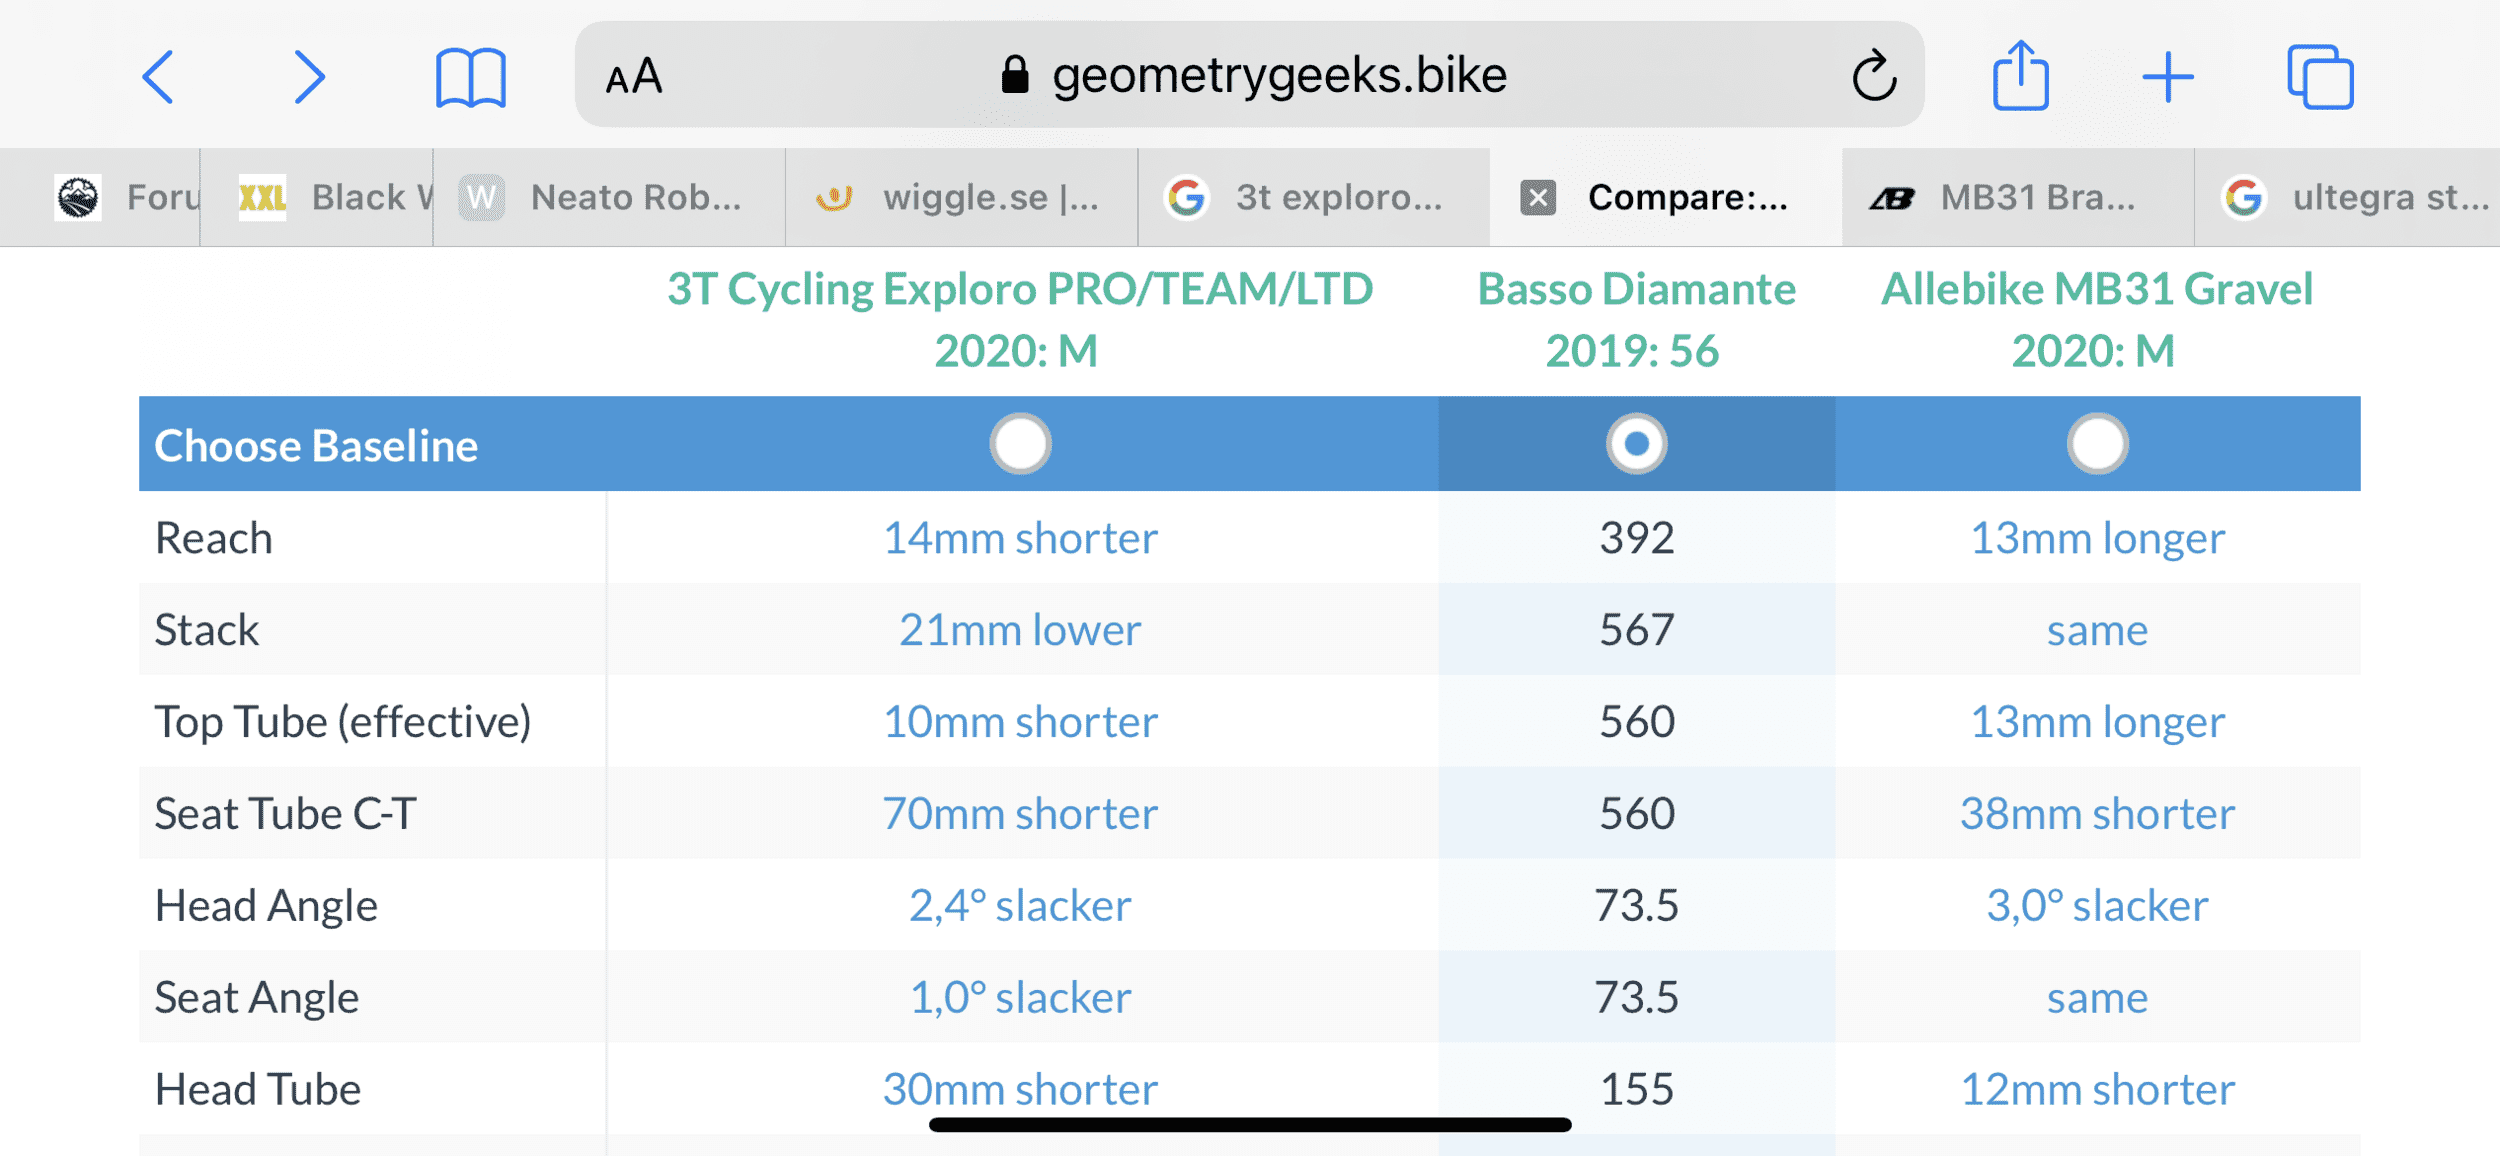Click the Seat Angle row label
The height and width of the screenshot is (1156, 2500).
(x=257, y=998)
